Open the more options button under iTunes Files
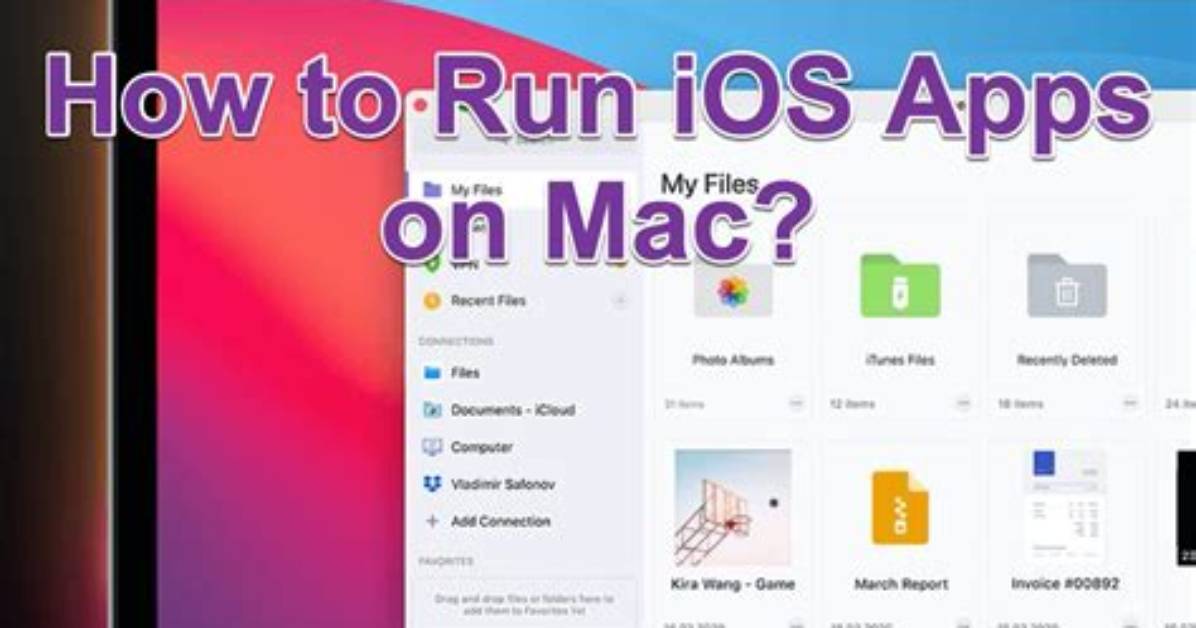The width and height of the screenshot is (1196, 628). 963,403
